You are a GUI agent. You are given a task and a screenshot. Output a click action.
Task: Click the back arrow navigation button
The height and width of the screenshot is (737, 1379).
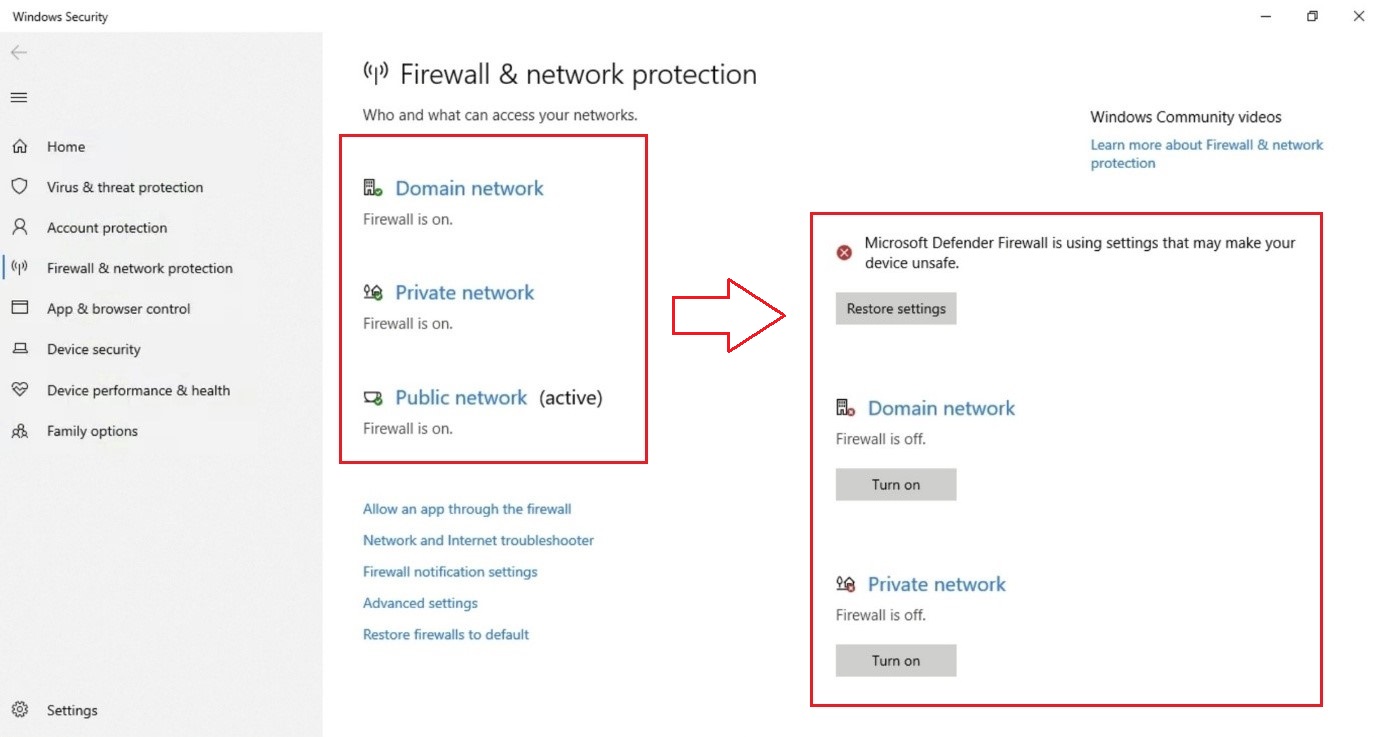click(x=18, y=52)
